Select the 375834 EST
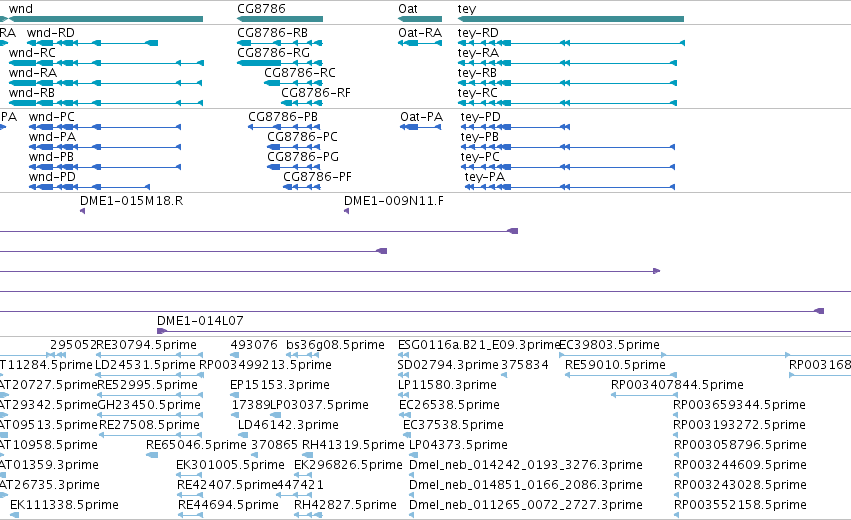Screen dimensions: 851x520 524,365
